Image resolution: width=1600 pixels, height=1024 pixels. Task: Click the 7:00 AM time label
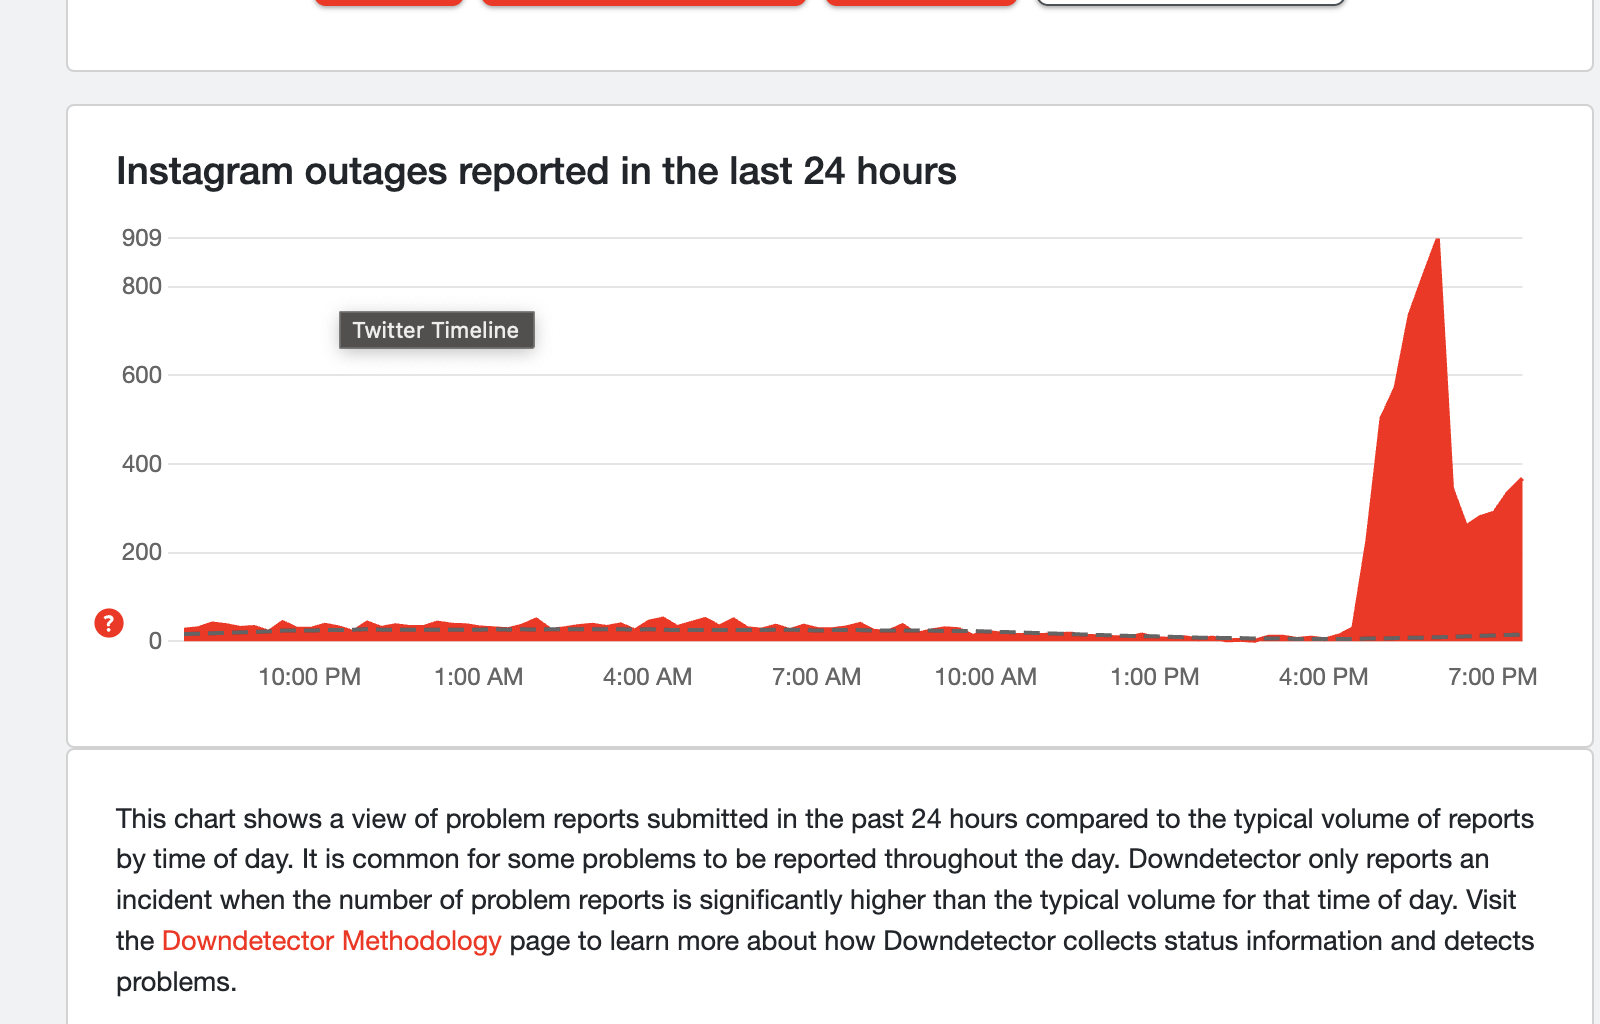click(x=816, y=677)
